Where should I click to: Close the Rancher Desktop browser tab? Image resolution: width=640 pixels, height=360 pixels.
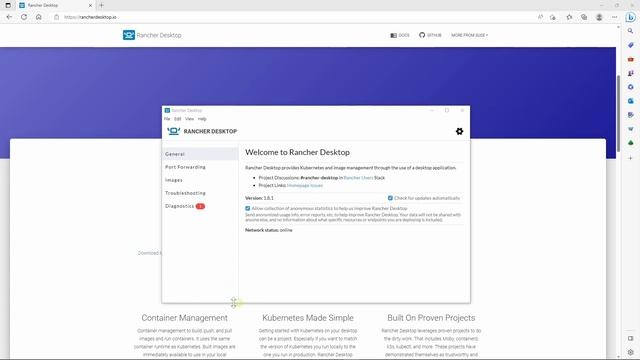[x=90, y=5]
